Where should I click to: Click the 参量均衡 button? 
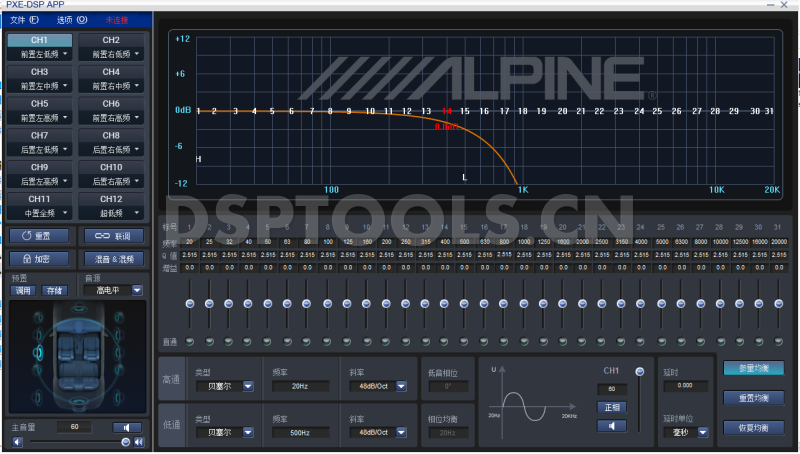(754, 368)
